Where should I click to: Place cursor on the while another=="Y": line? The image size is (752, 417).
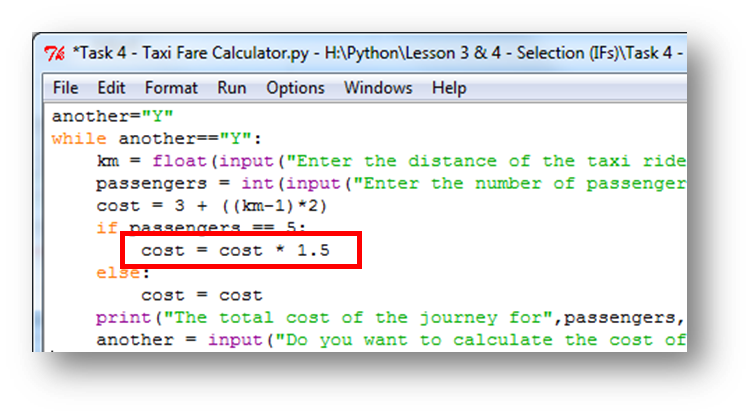pyautogui.click(x=156, y=139)
